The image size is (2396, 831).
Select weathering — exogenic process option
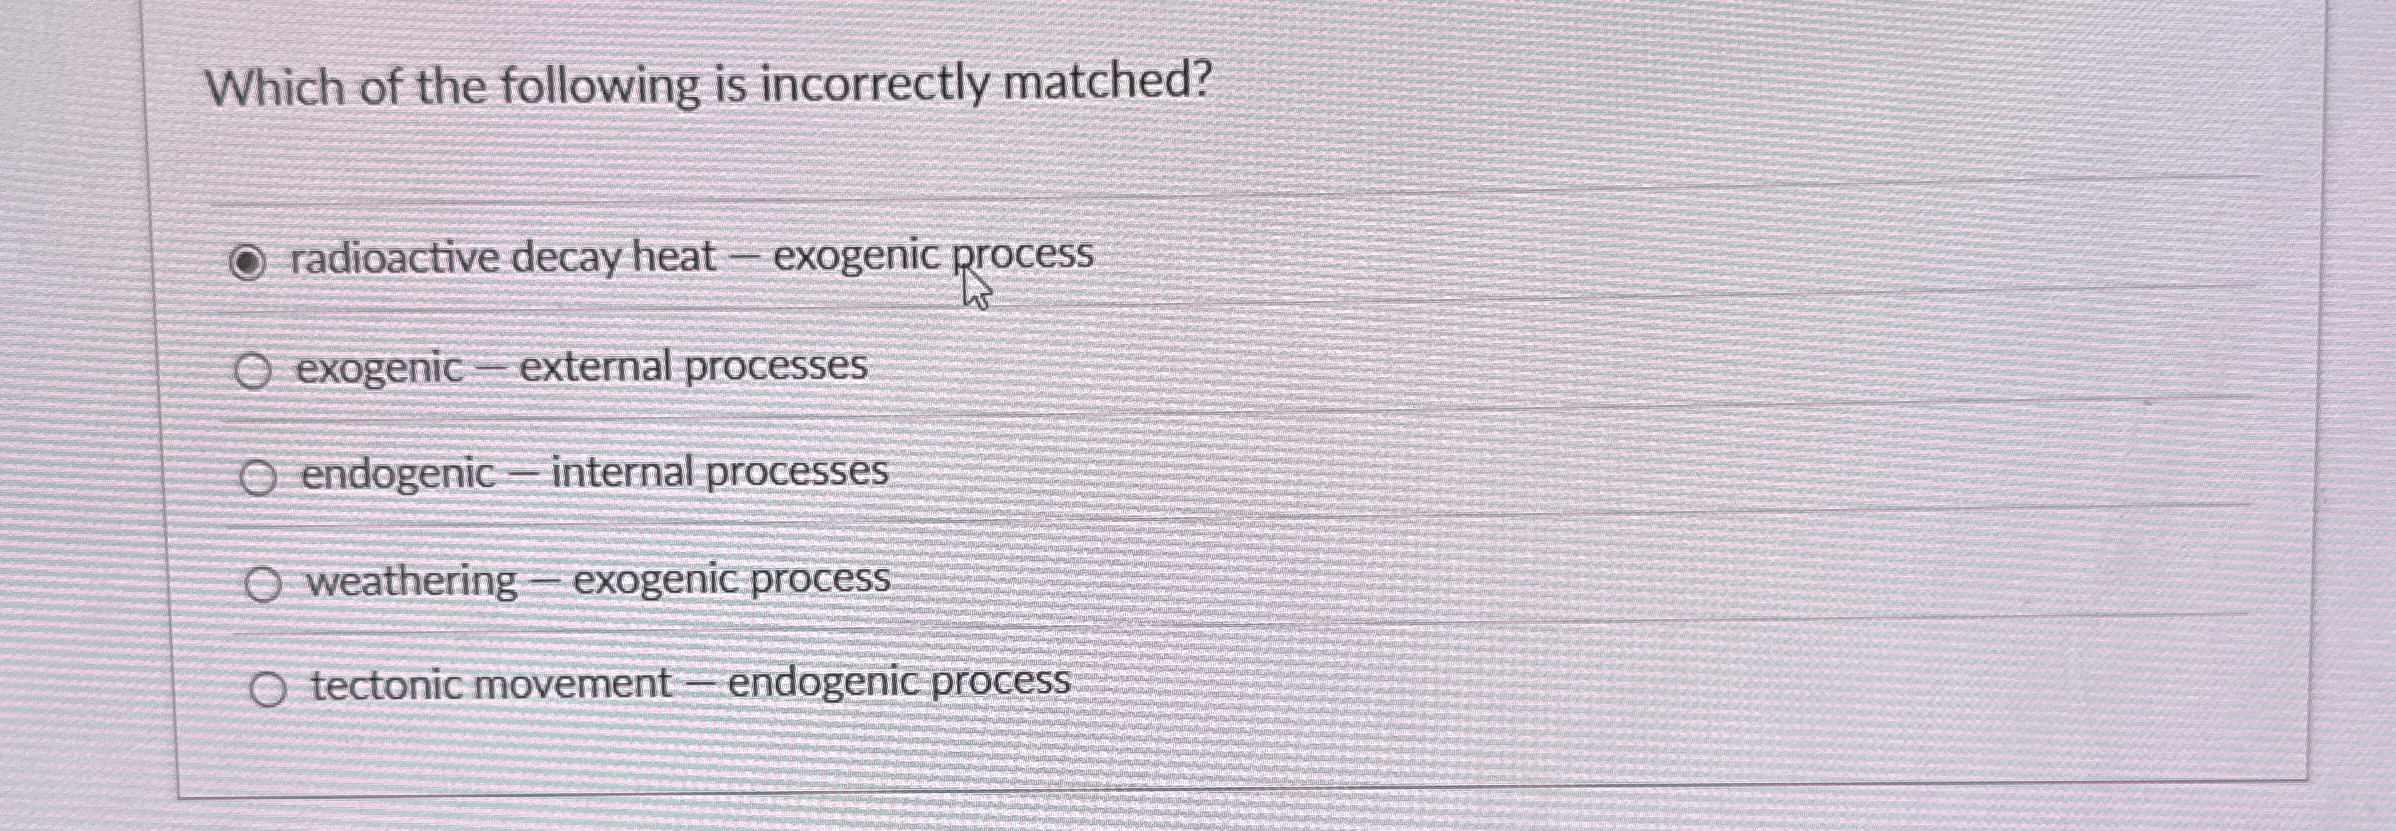click(266, 581)
